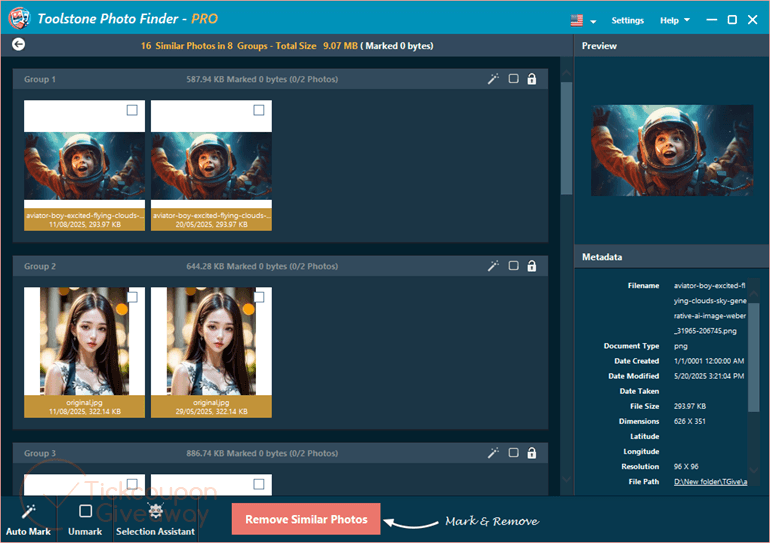This screenshot has height=543, width=770.
Task: Toggle the Group 1 select-all checkbox
Action: click(513, 79)
